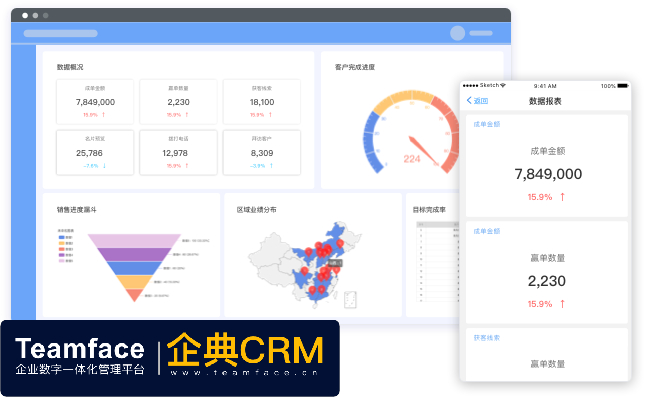This screenshot has width=645, height=397.
Task: Click the red up arrow in the 12,978 card
Action: [x=187, y=166]
